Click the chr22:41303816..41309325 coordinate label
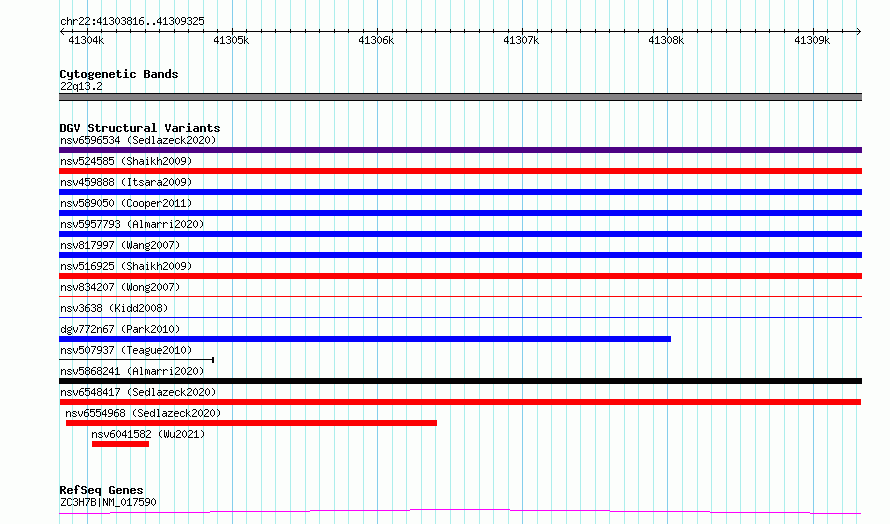This screenshot has height=524, width=890. tap(132, 22)
